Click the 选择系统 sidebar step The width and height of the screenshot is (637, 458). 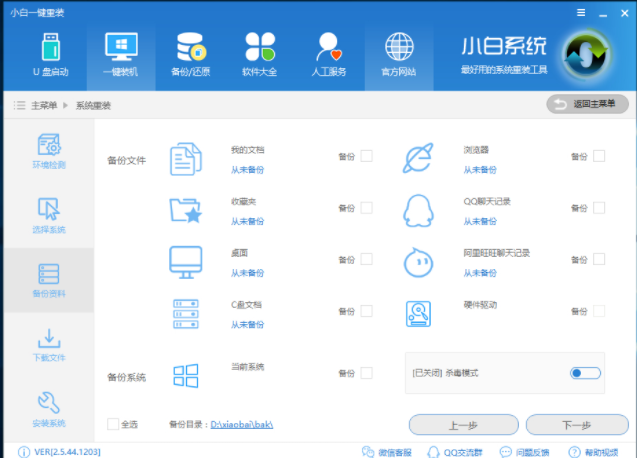pyautogui.click(x=49, y=217)
